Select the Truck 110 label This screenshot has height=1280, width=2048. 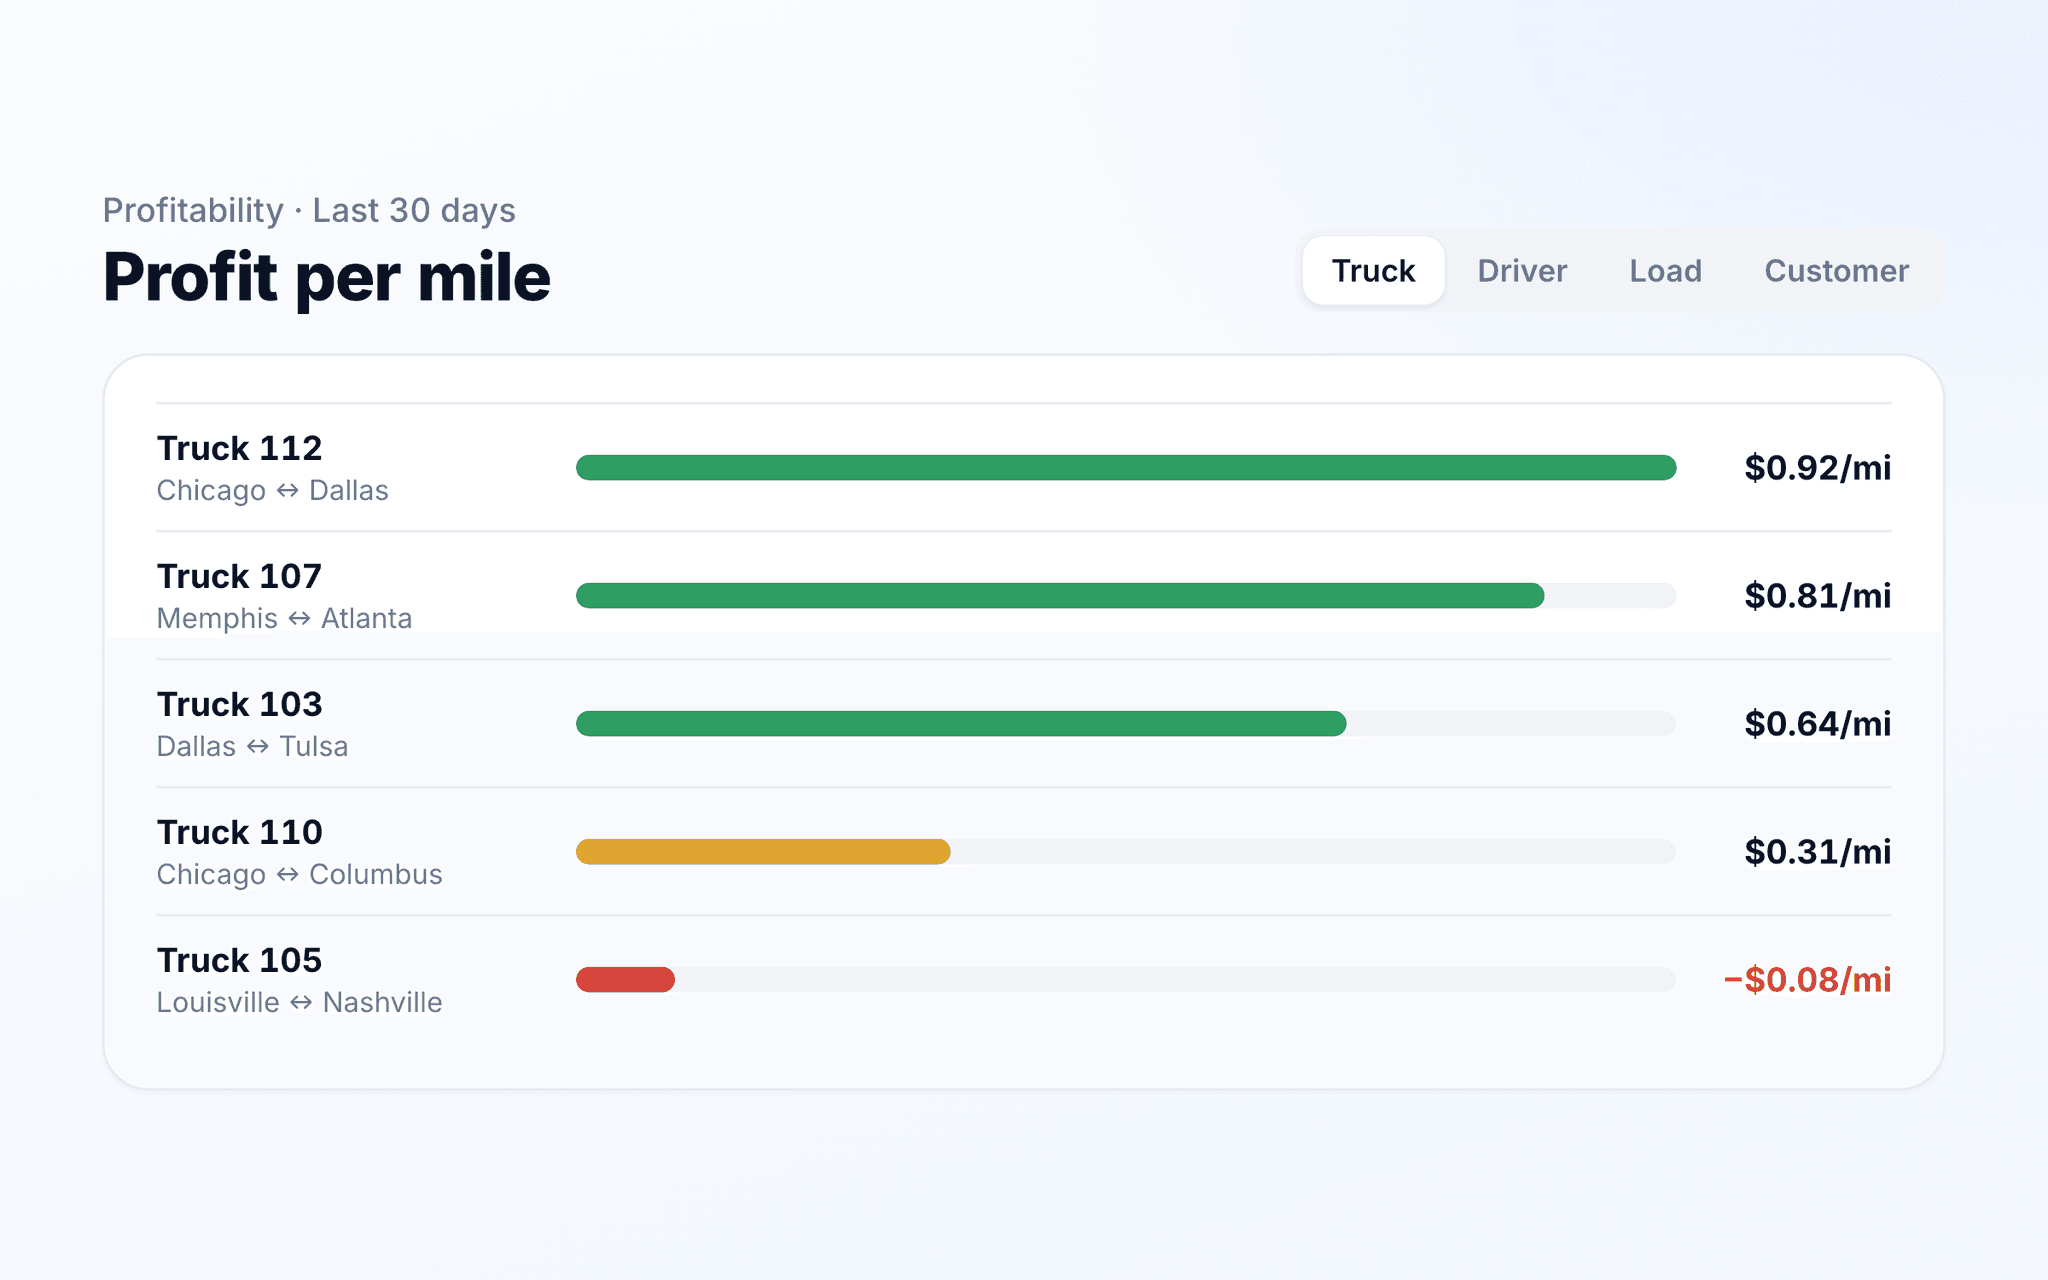(239, 832)
